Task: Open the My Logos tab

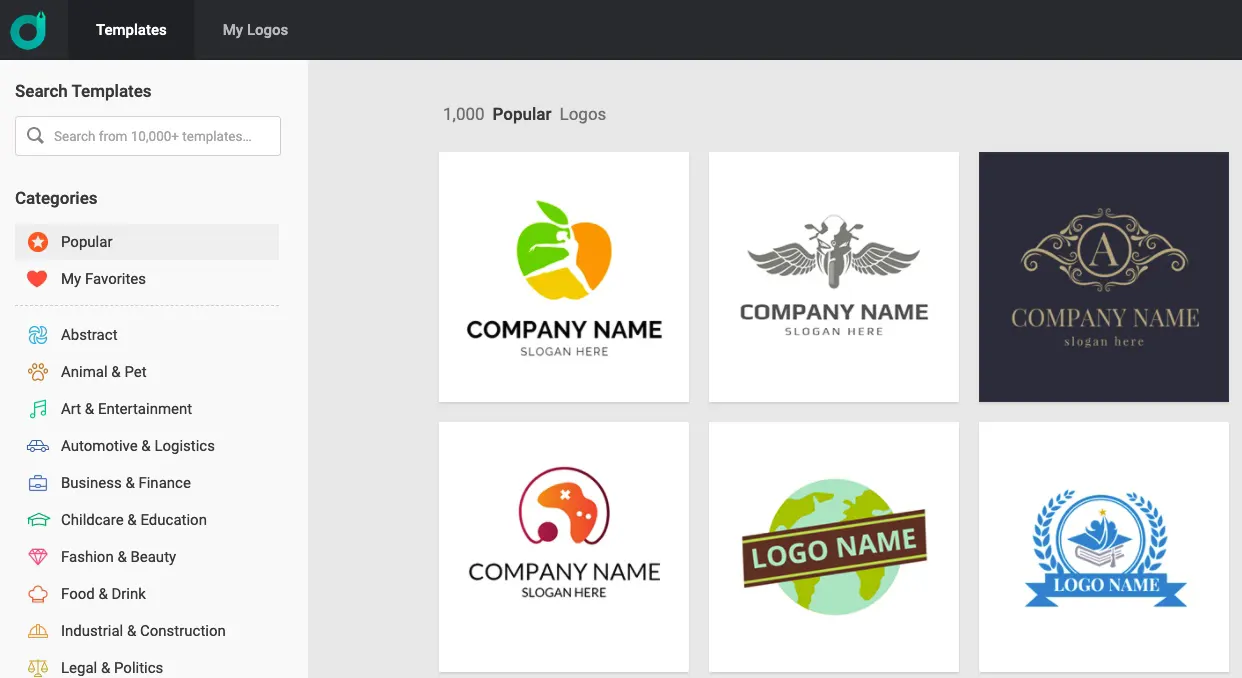Action: 255,30
